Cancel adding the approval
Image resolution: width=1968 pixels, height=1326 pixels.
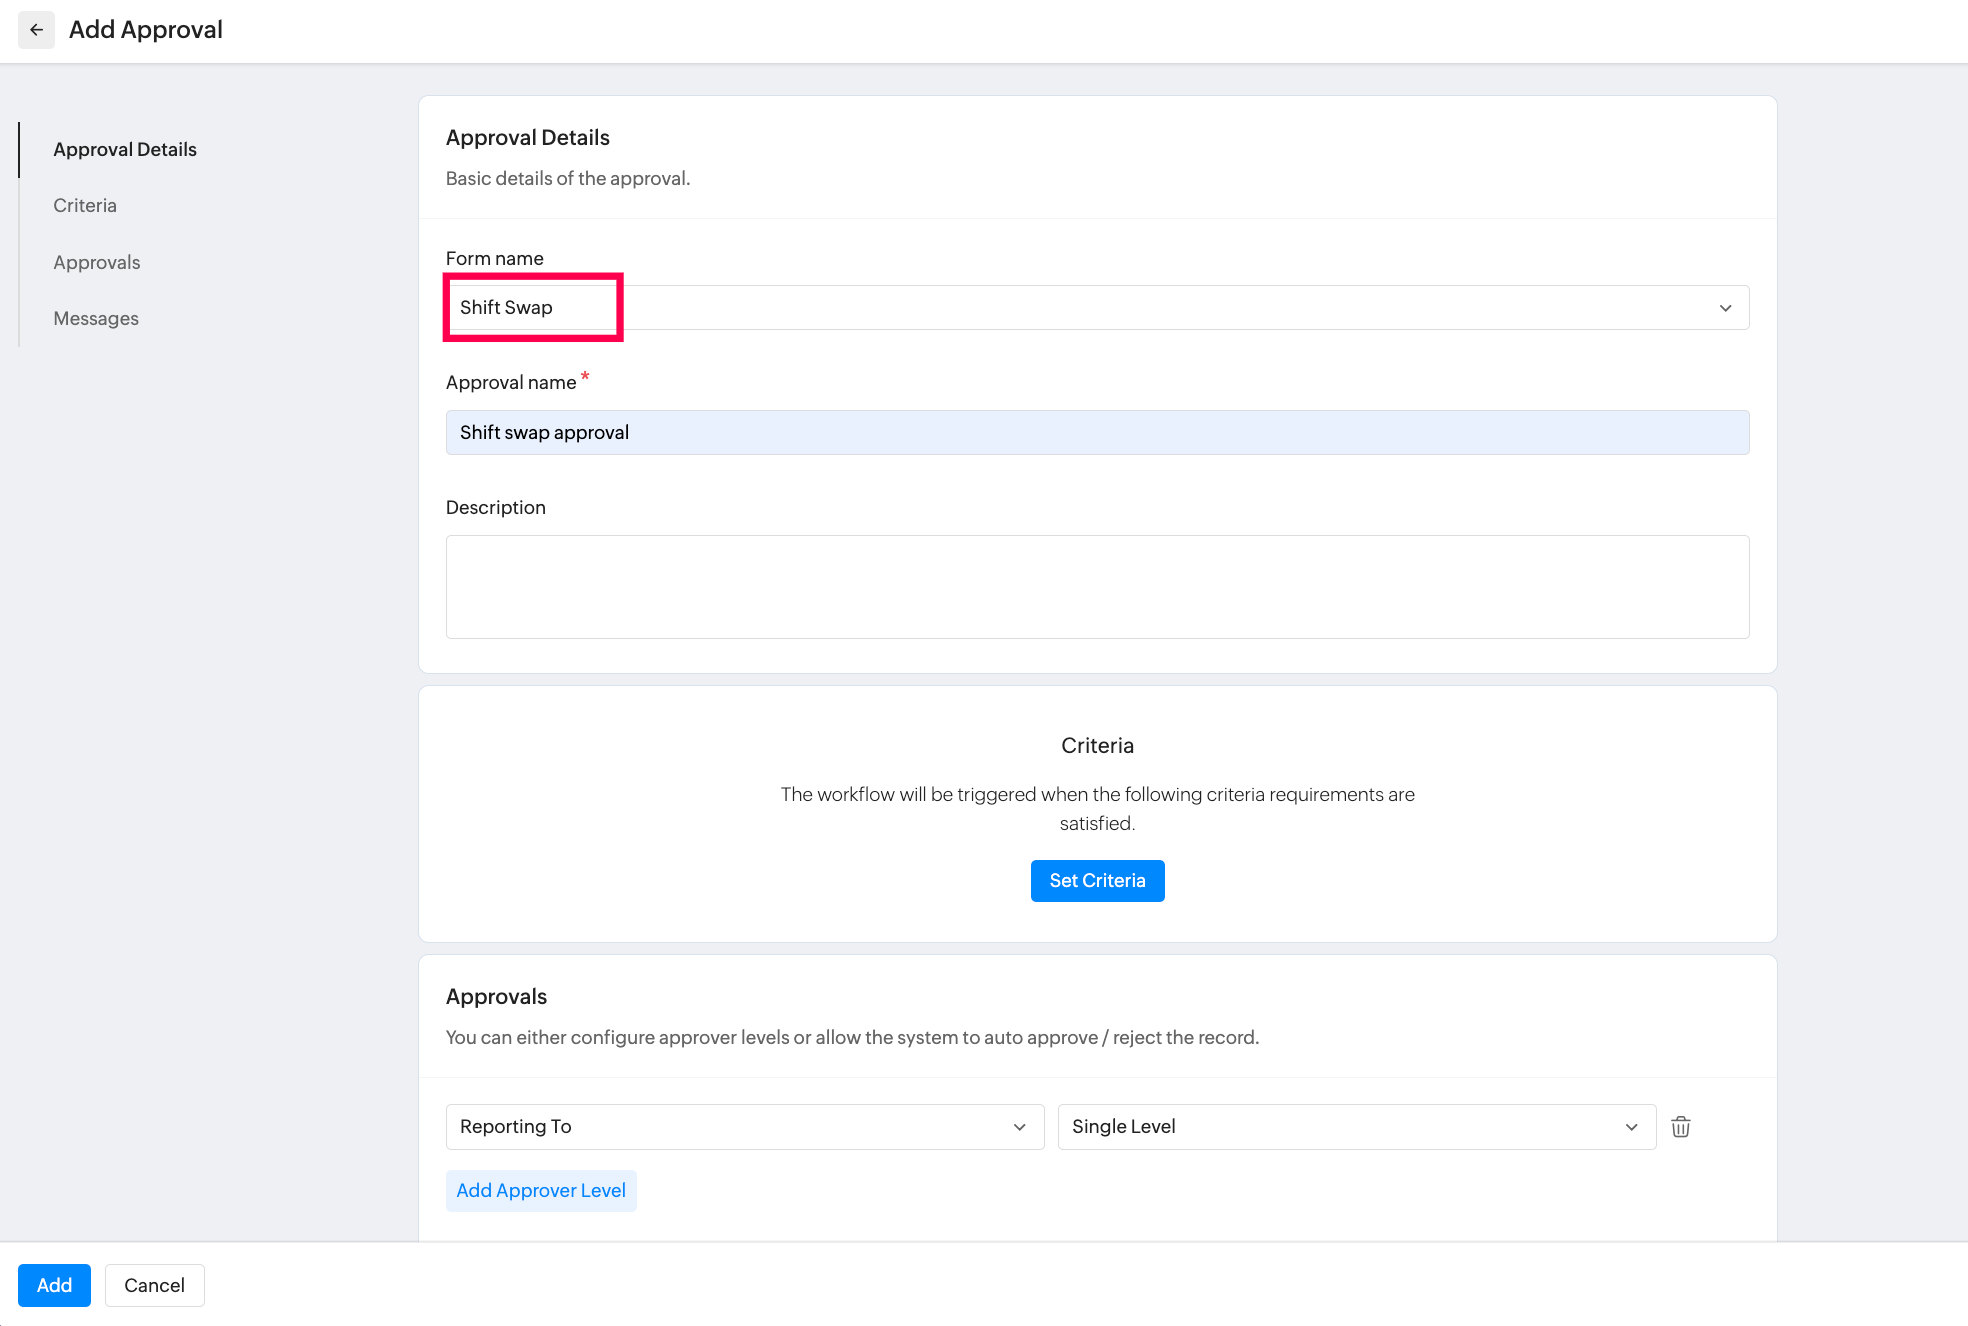pos(154,1285)
